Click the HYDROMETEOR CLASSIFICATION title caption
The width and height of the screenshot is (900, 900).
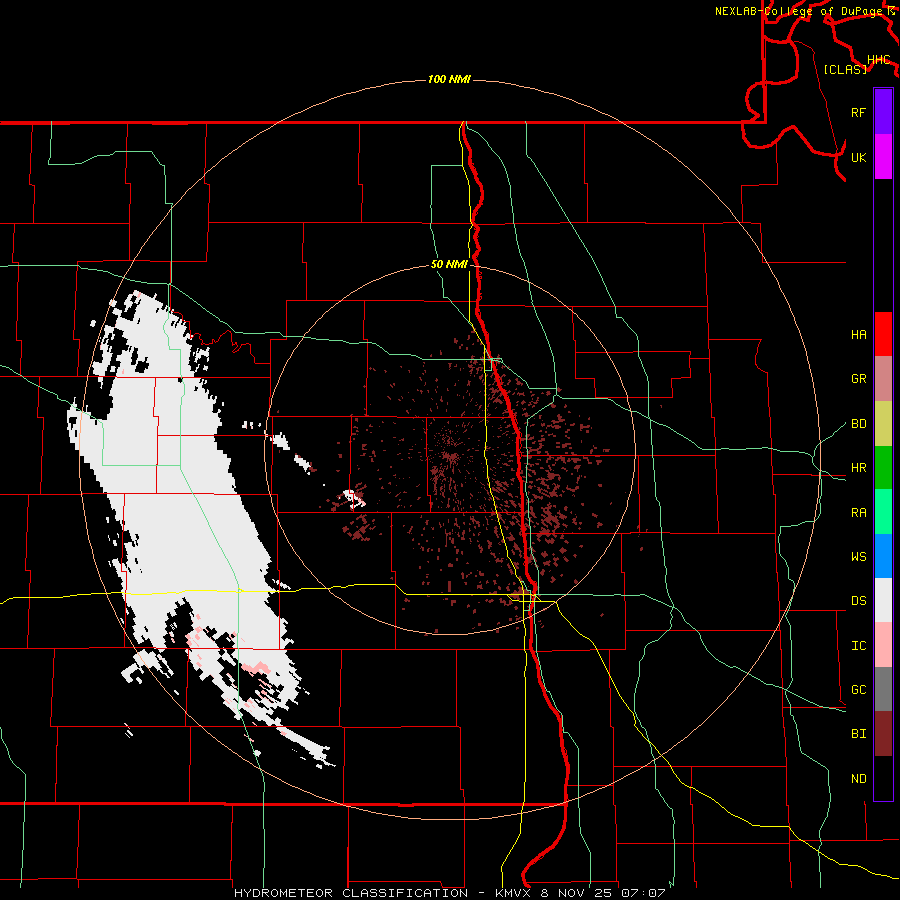coord(351,893)
